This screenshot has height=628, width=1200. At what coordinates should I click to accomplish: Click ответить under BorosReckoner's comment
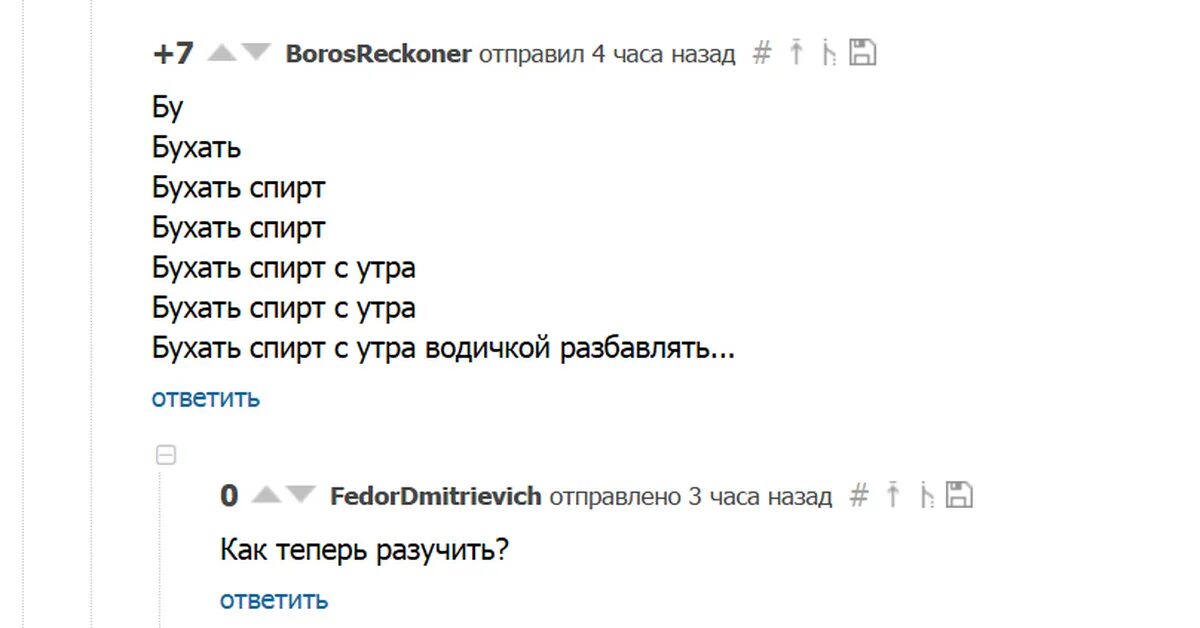click(206, 398)
